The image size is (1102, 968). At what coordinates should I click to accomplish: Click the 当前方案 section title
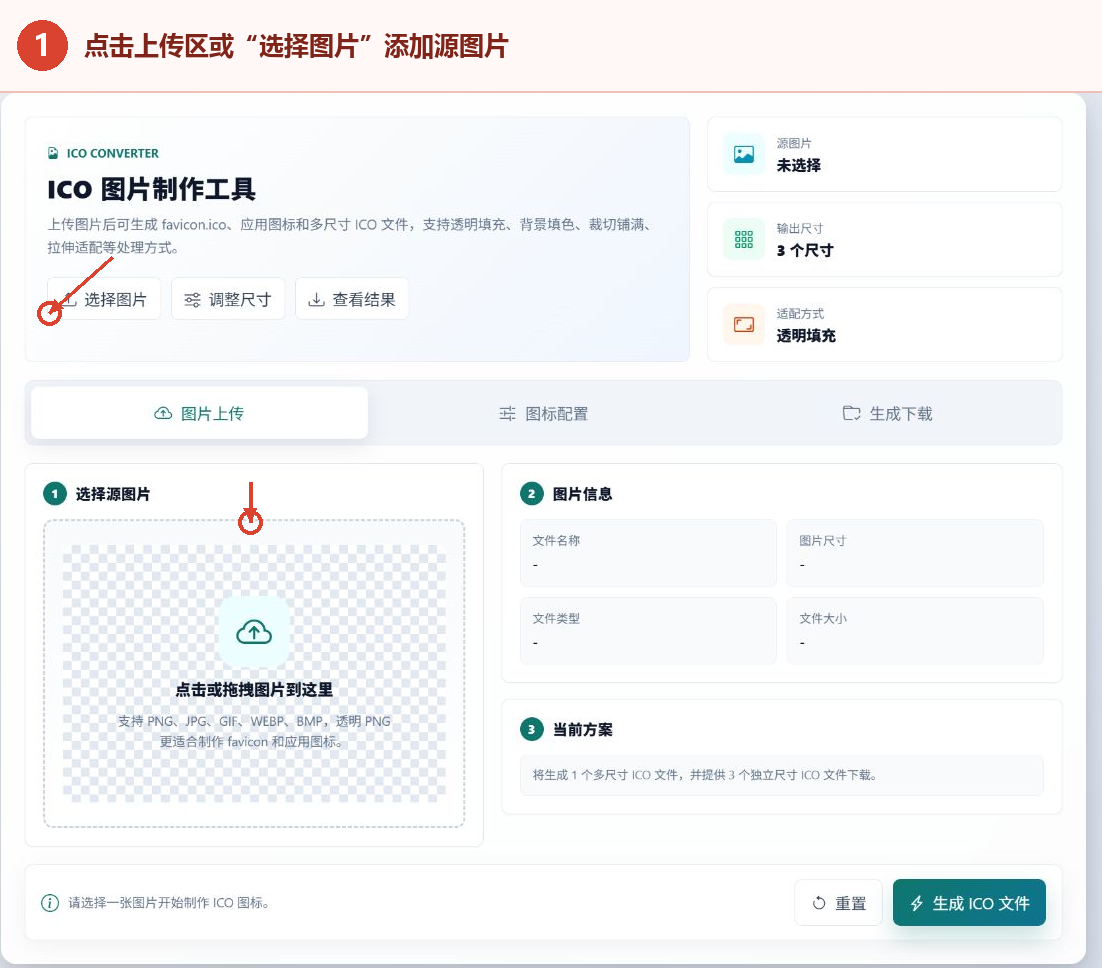(x=582, y=730)
